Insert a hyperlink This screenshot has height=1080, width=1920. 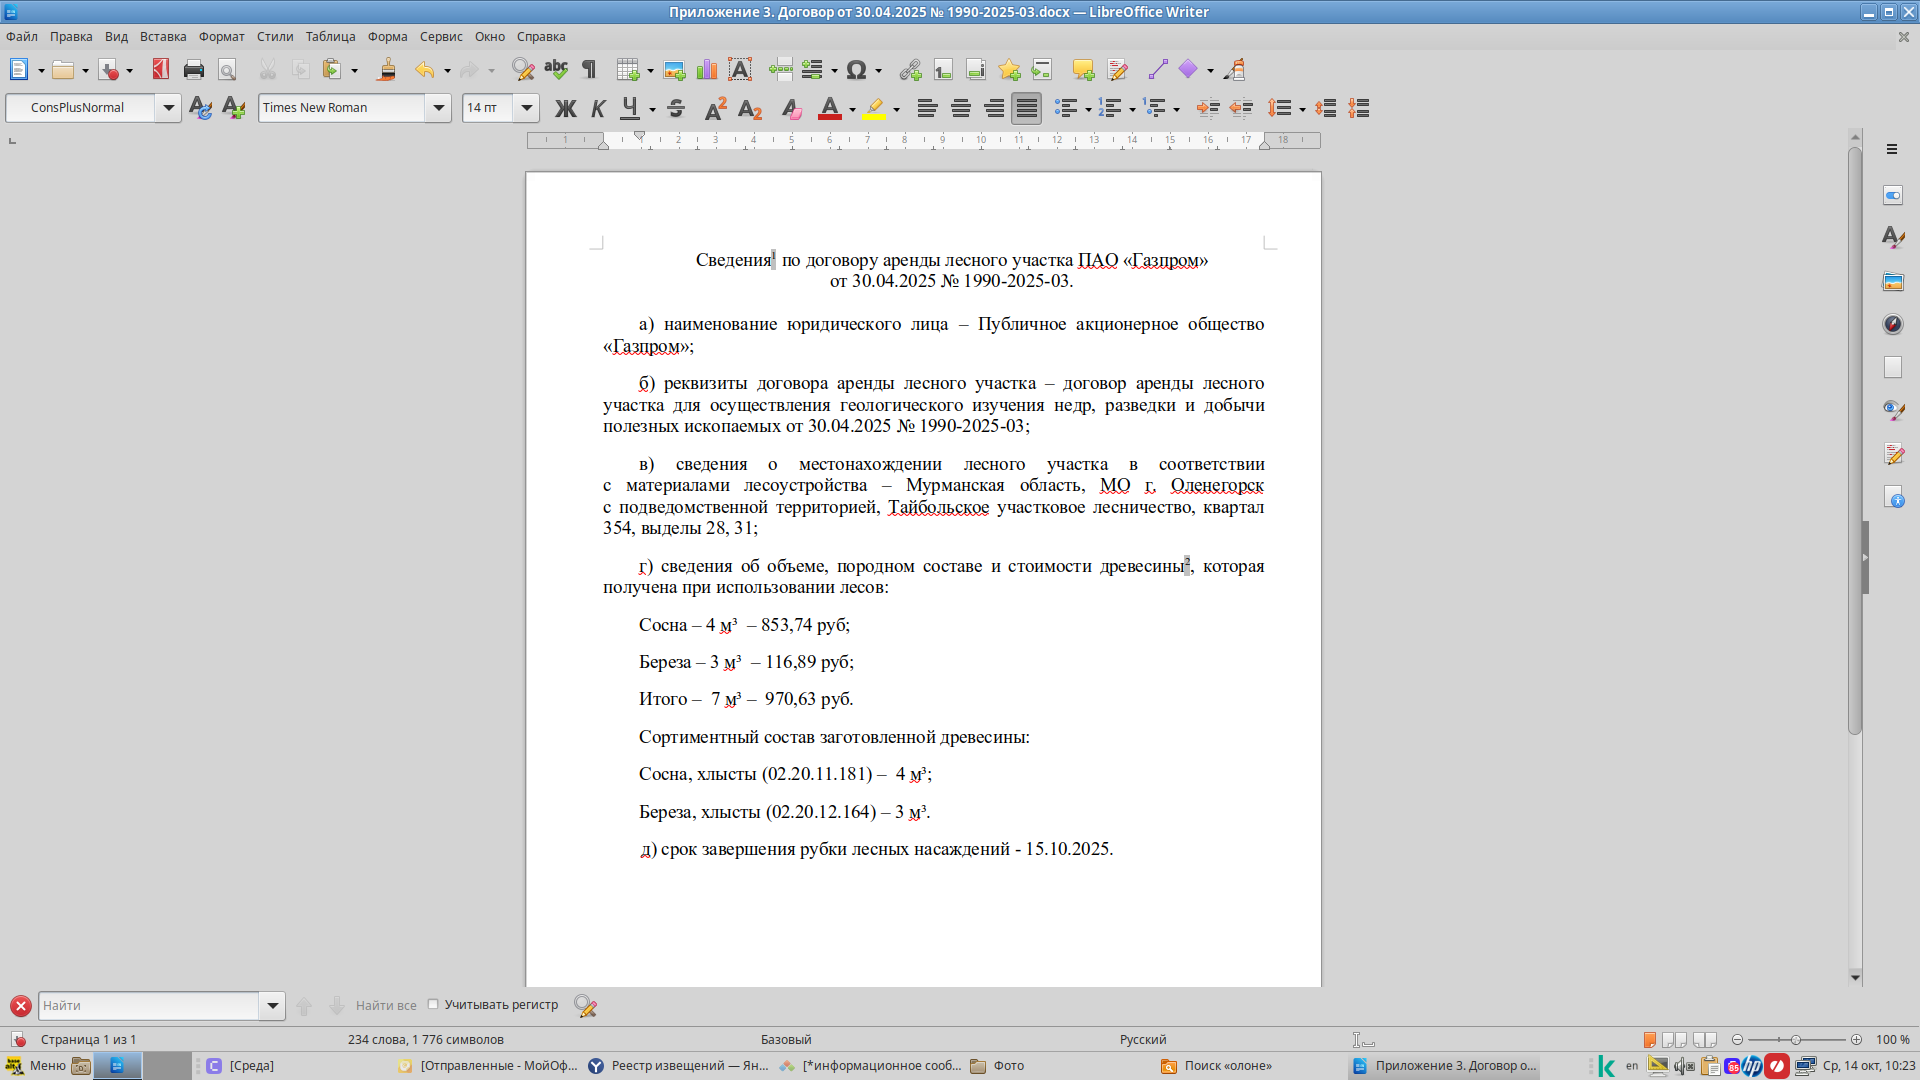pyautogui.click(x=910, y=70)
